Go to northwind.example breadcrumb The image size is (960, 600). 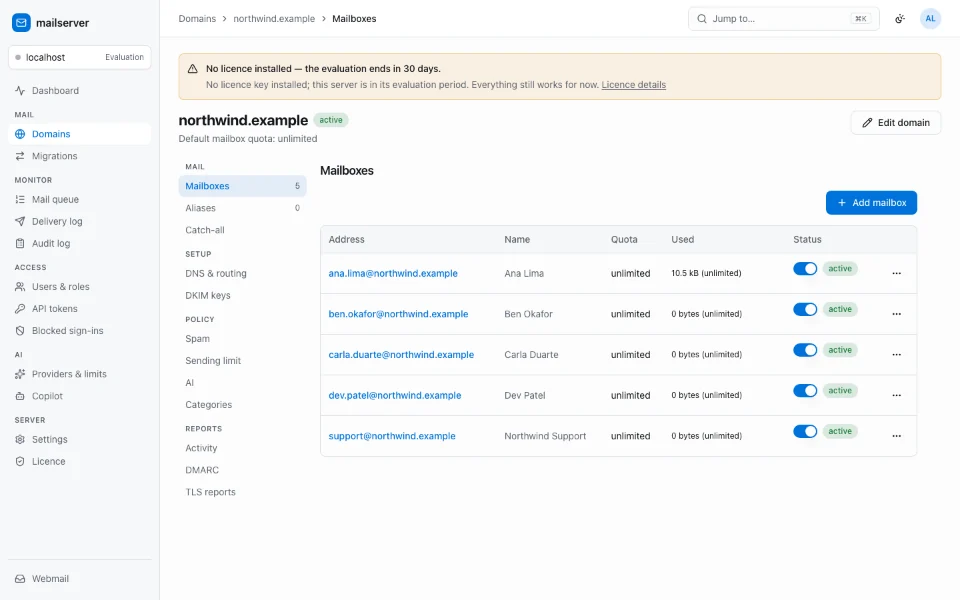pos(274,19)
